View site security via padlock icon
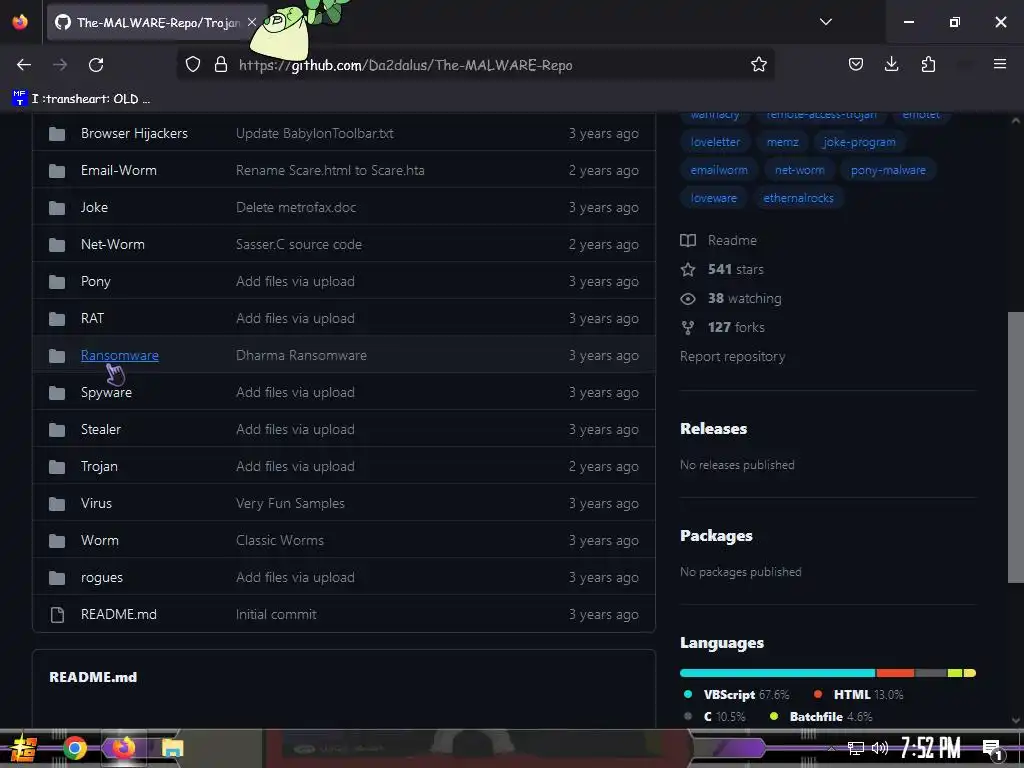The width and height of the screenshot is (1024, 768). click(x=221, y=65)
